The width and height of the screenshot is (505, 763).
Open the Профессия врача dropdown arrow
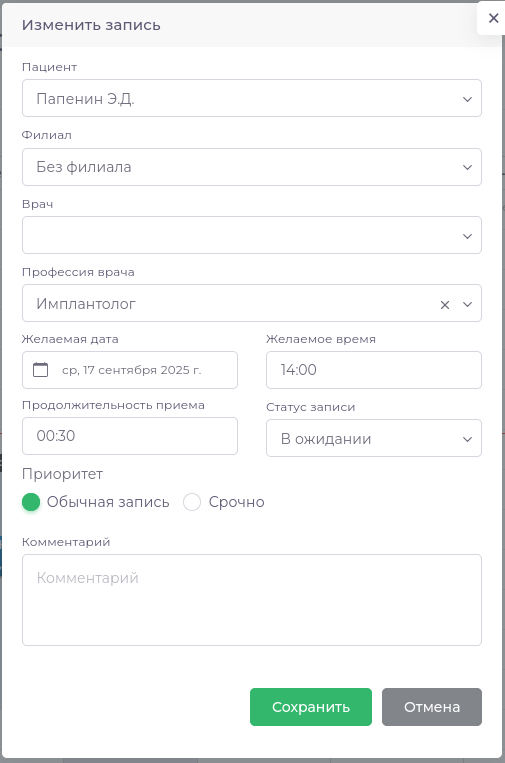coord(467,304)
